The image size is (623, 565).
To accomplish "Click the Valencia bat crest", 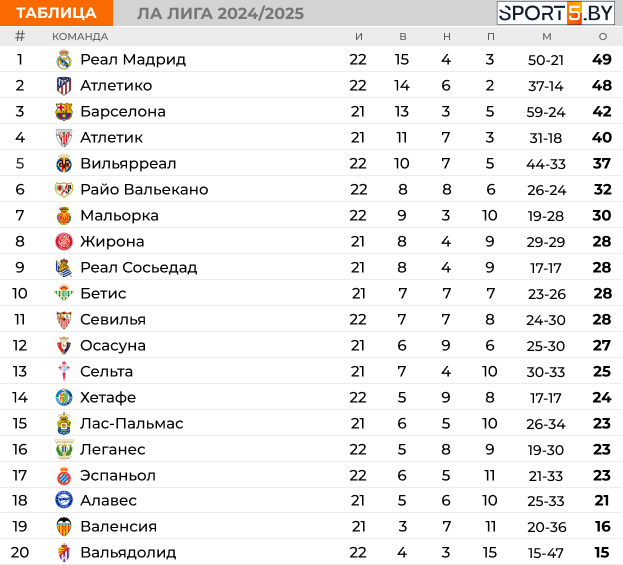I will point(64,526).
